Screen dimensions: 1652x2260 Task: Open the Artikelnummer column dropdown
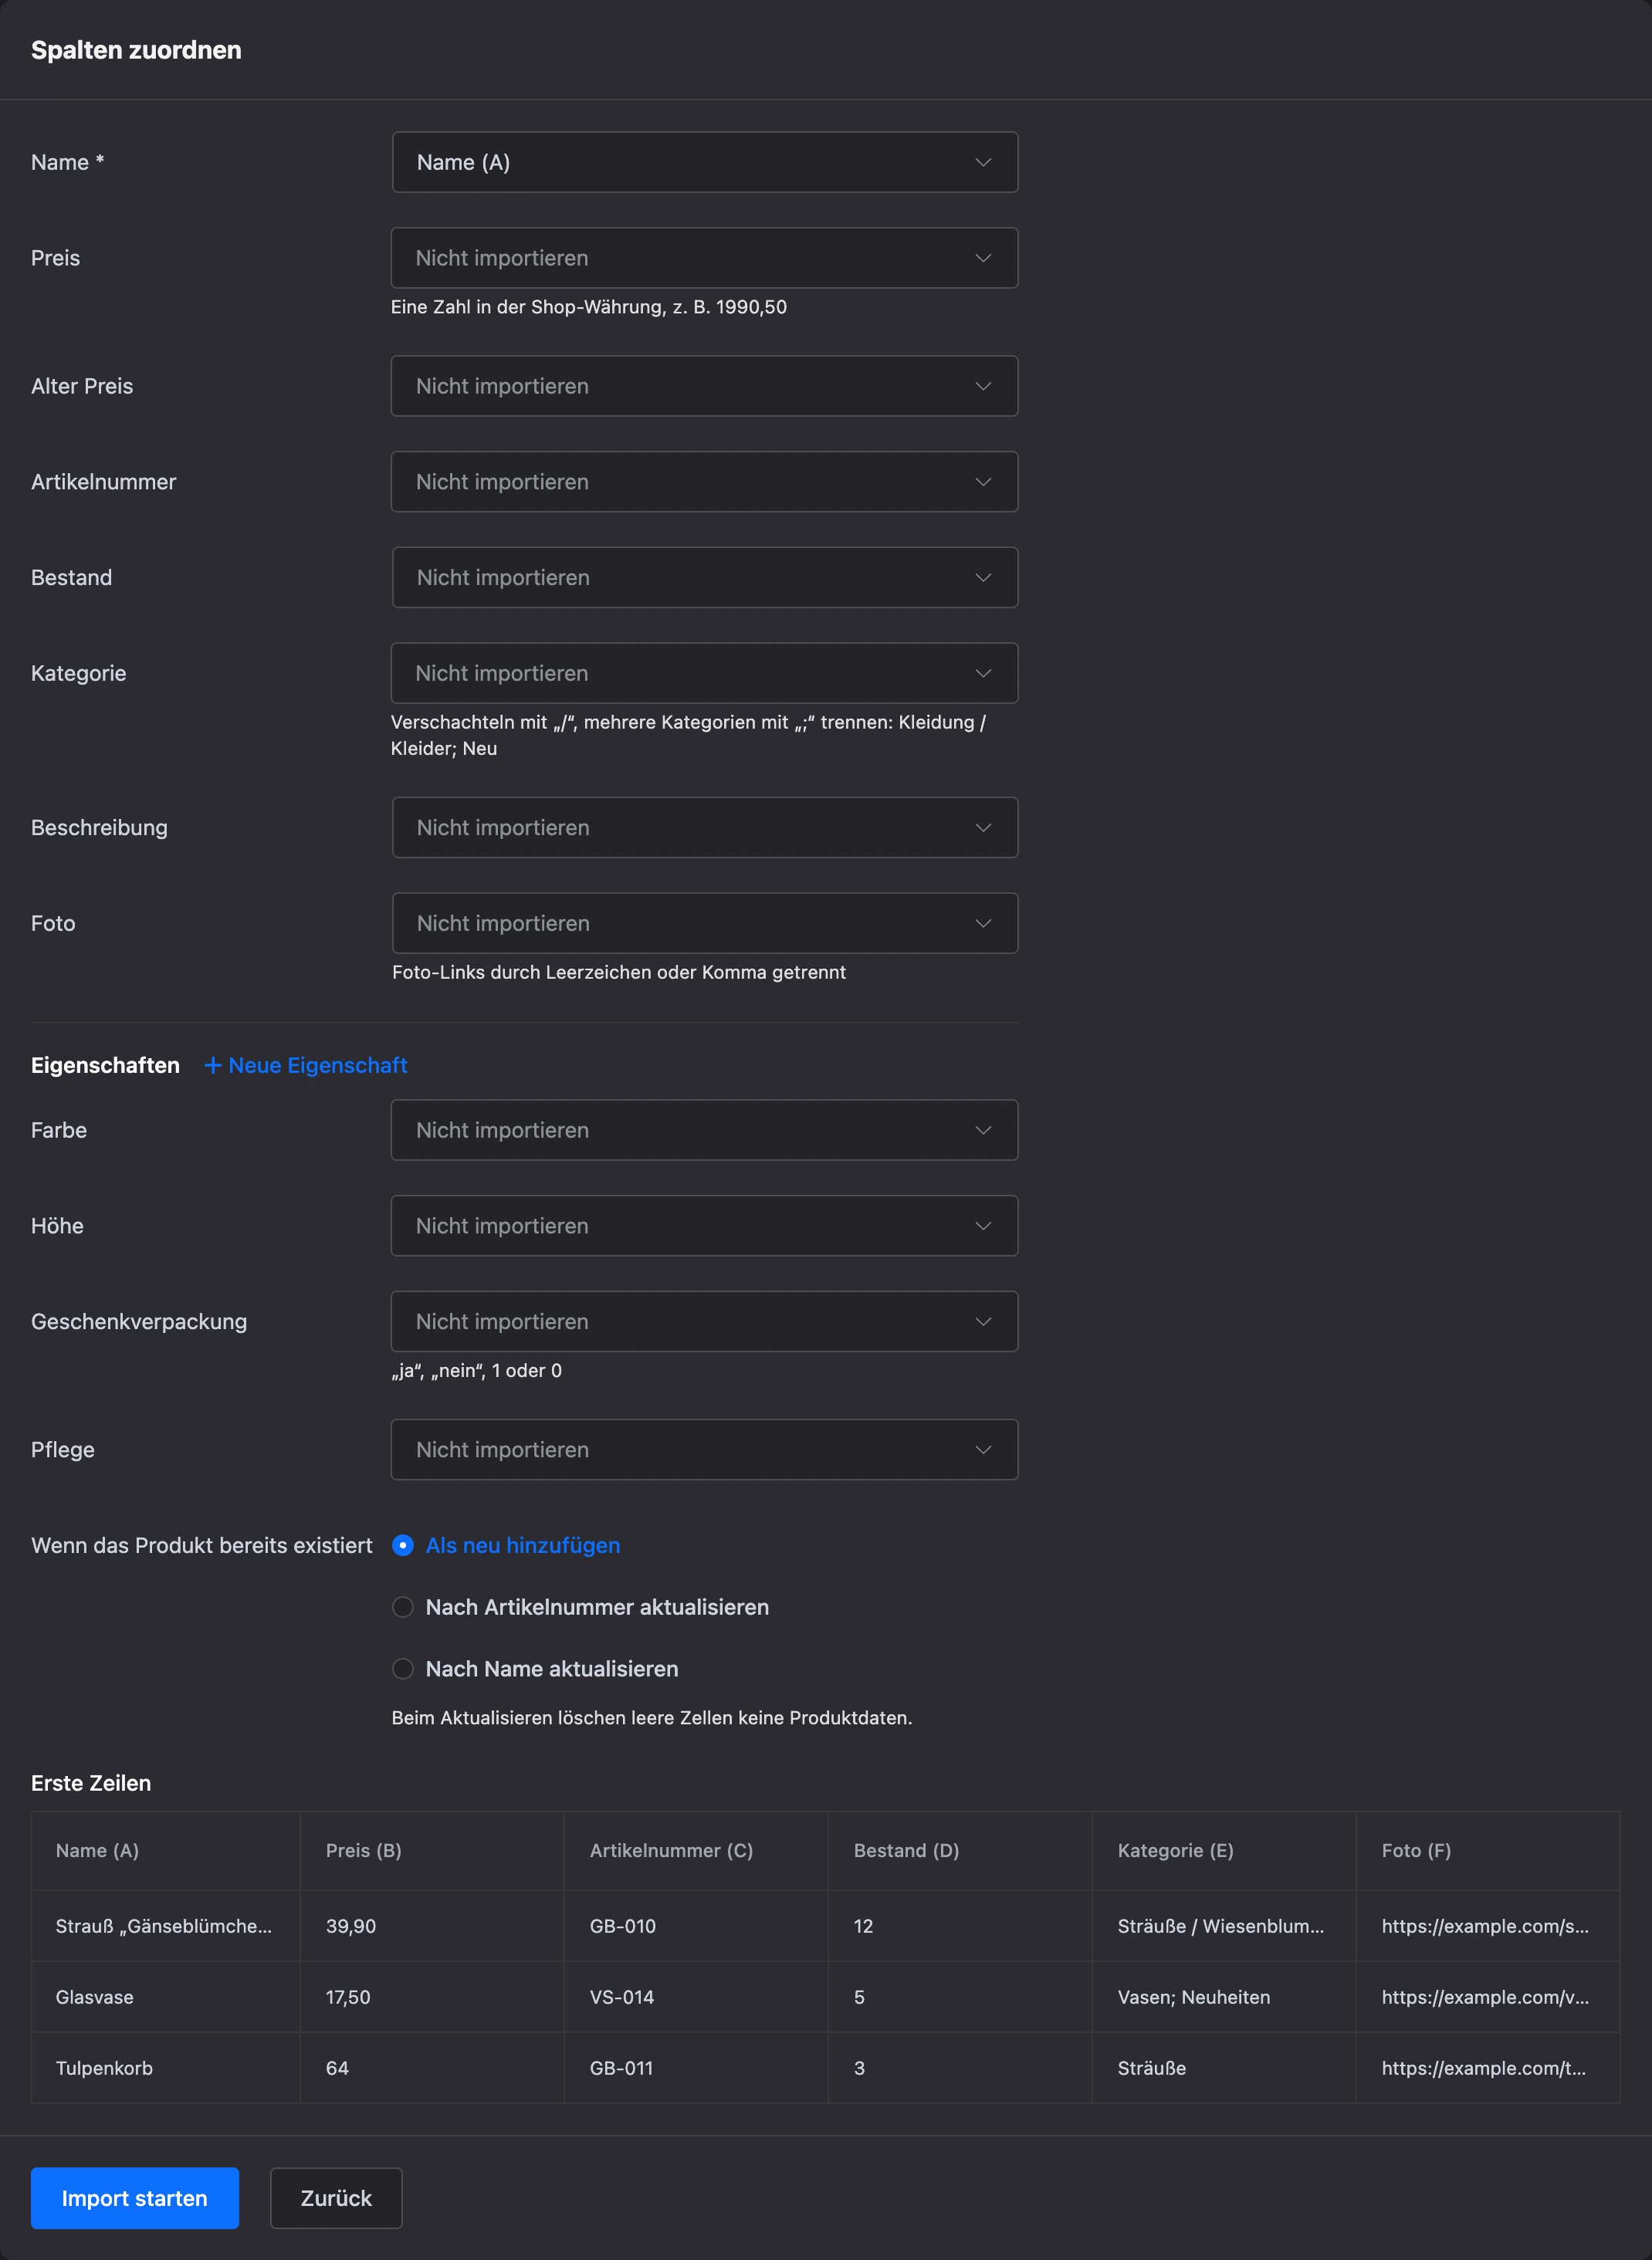click(705, 482)
